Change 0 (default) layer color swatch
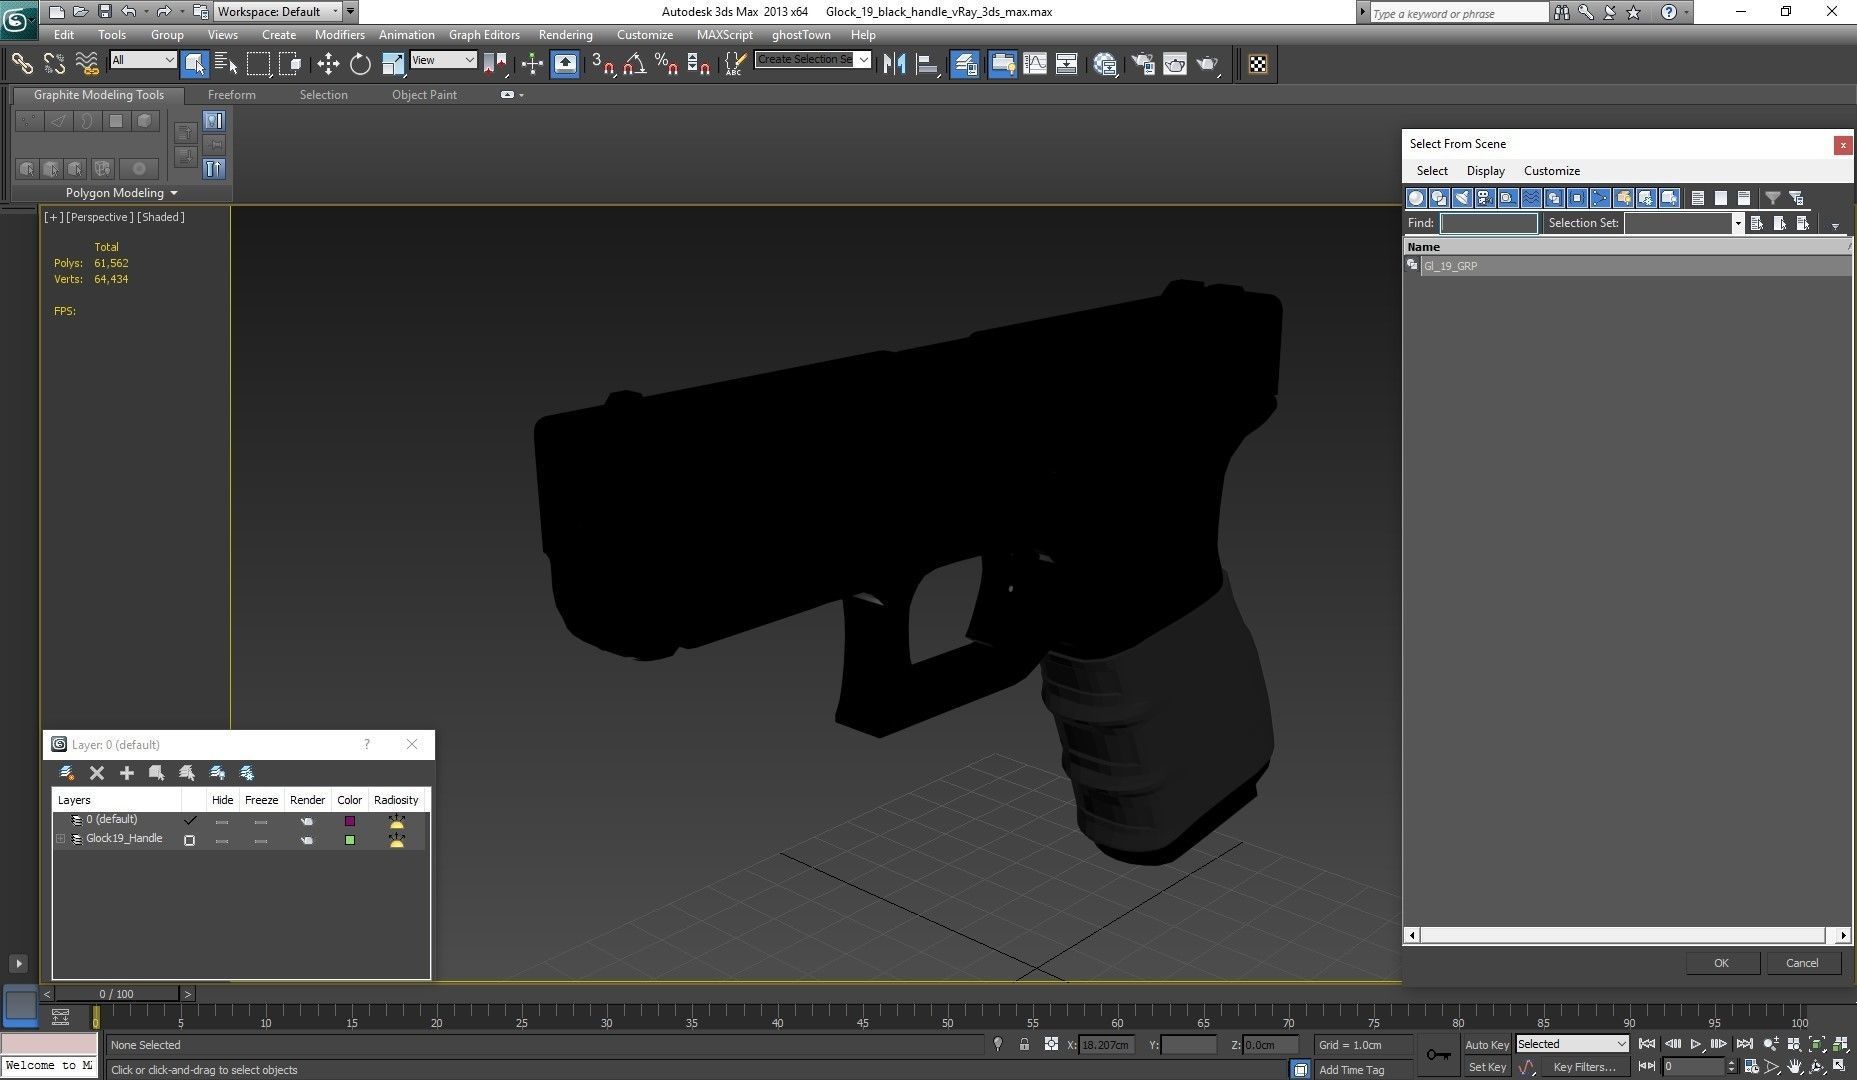Viewport: 1857px width, 1080px height. click(350, 821)
